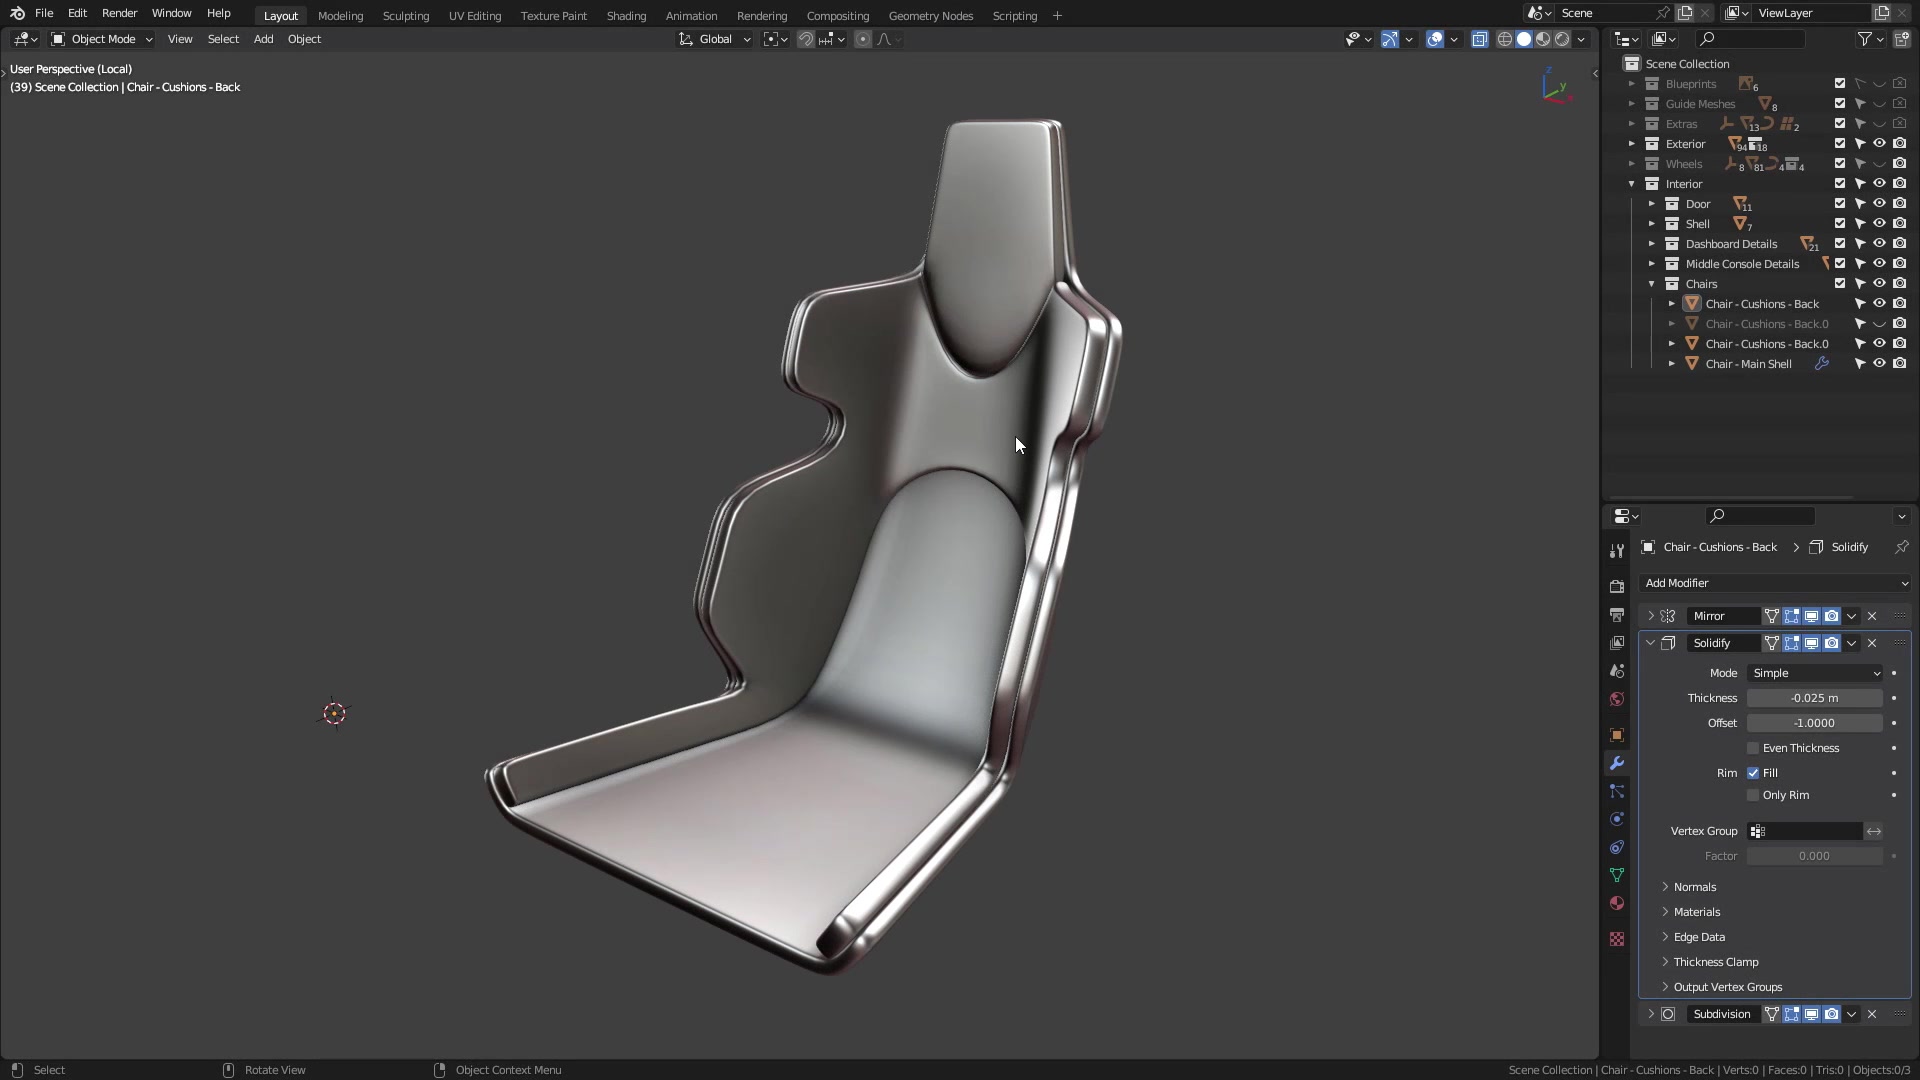
Task: Open the Particles properties tab
Action: point(1617,791)
